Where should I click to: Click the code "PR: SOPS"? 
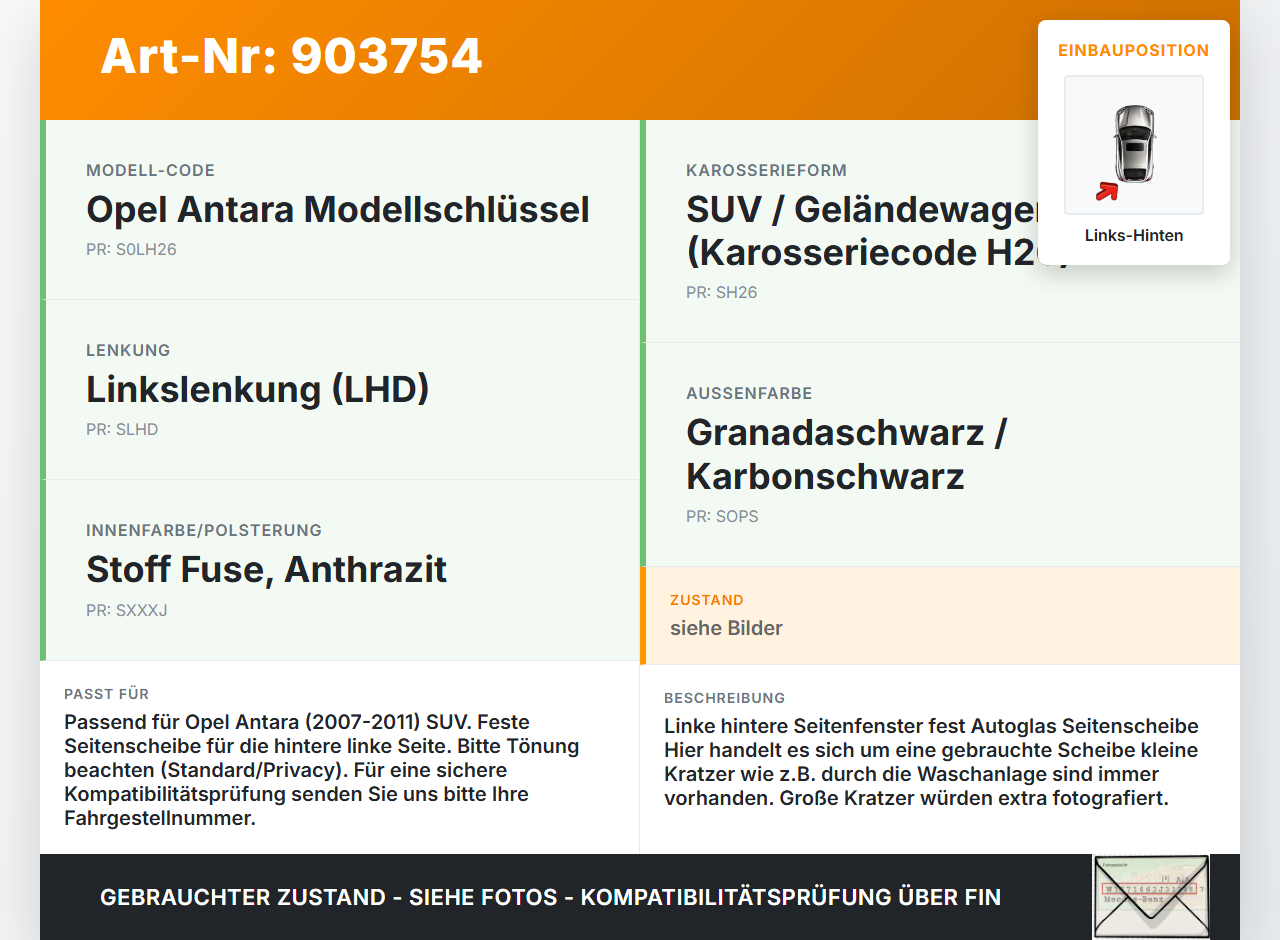[722, 516]
